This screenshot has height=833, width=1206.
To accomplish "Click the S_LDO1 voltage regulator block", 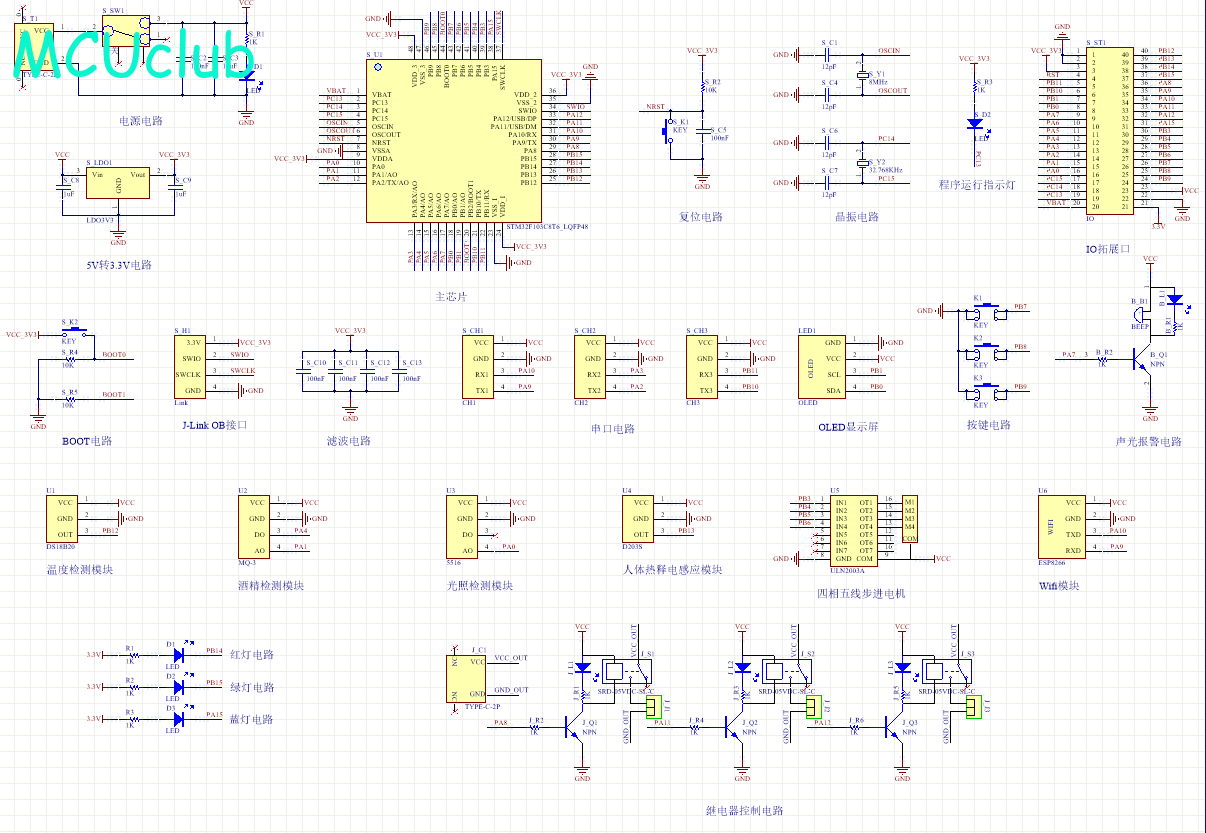I will tap(118, 182).
